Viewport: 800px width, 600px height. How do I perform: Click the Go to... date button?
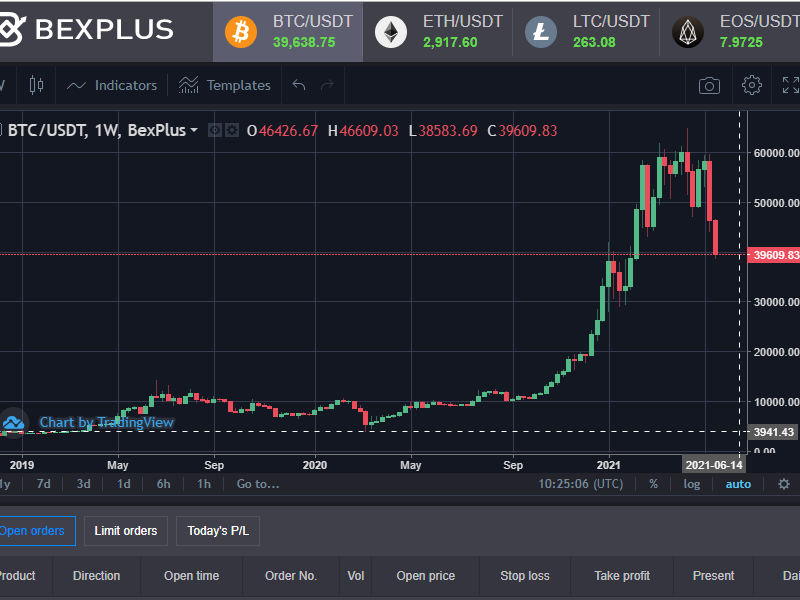click(258, 484)
